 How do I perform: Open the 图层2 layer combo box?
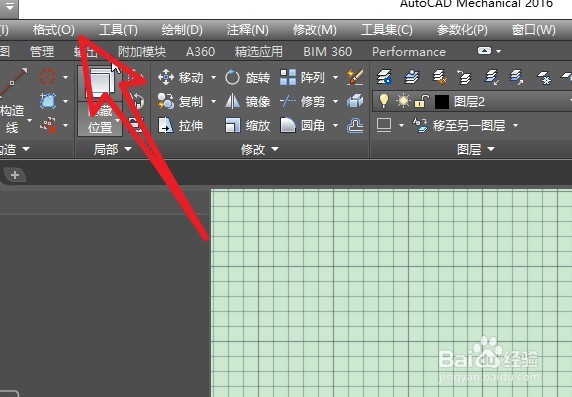(x=472, y=101)
